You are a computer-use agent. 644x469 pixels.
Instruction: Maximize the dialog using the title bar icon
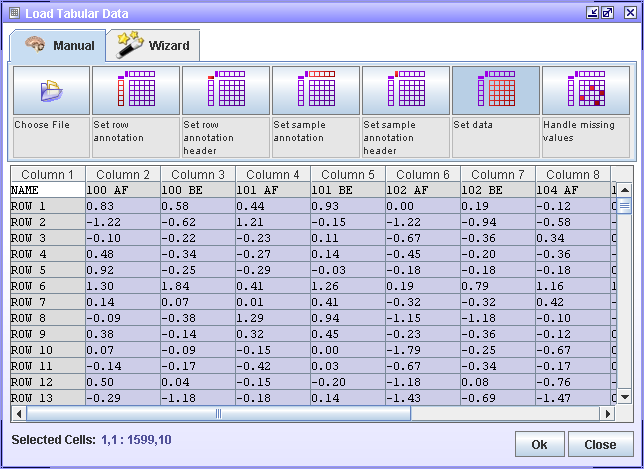click(607, 13)
